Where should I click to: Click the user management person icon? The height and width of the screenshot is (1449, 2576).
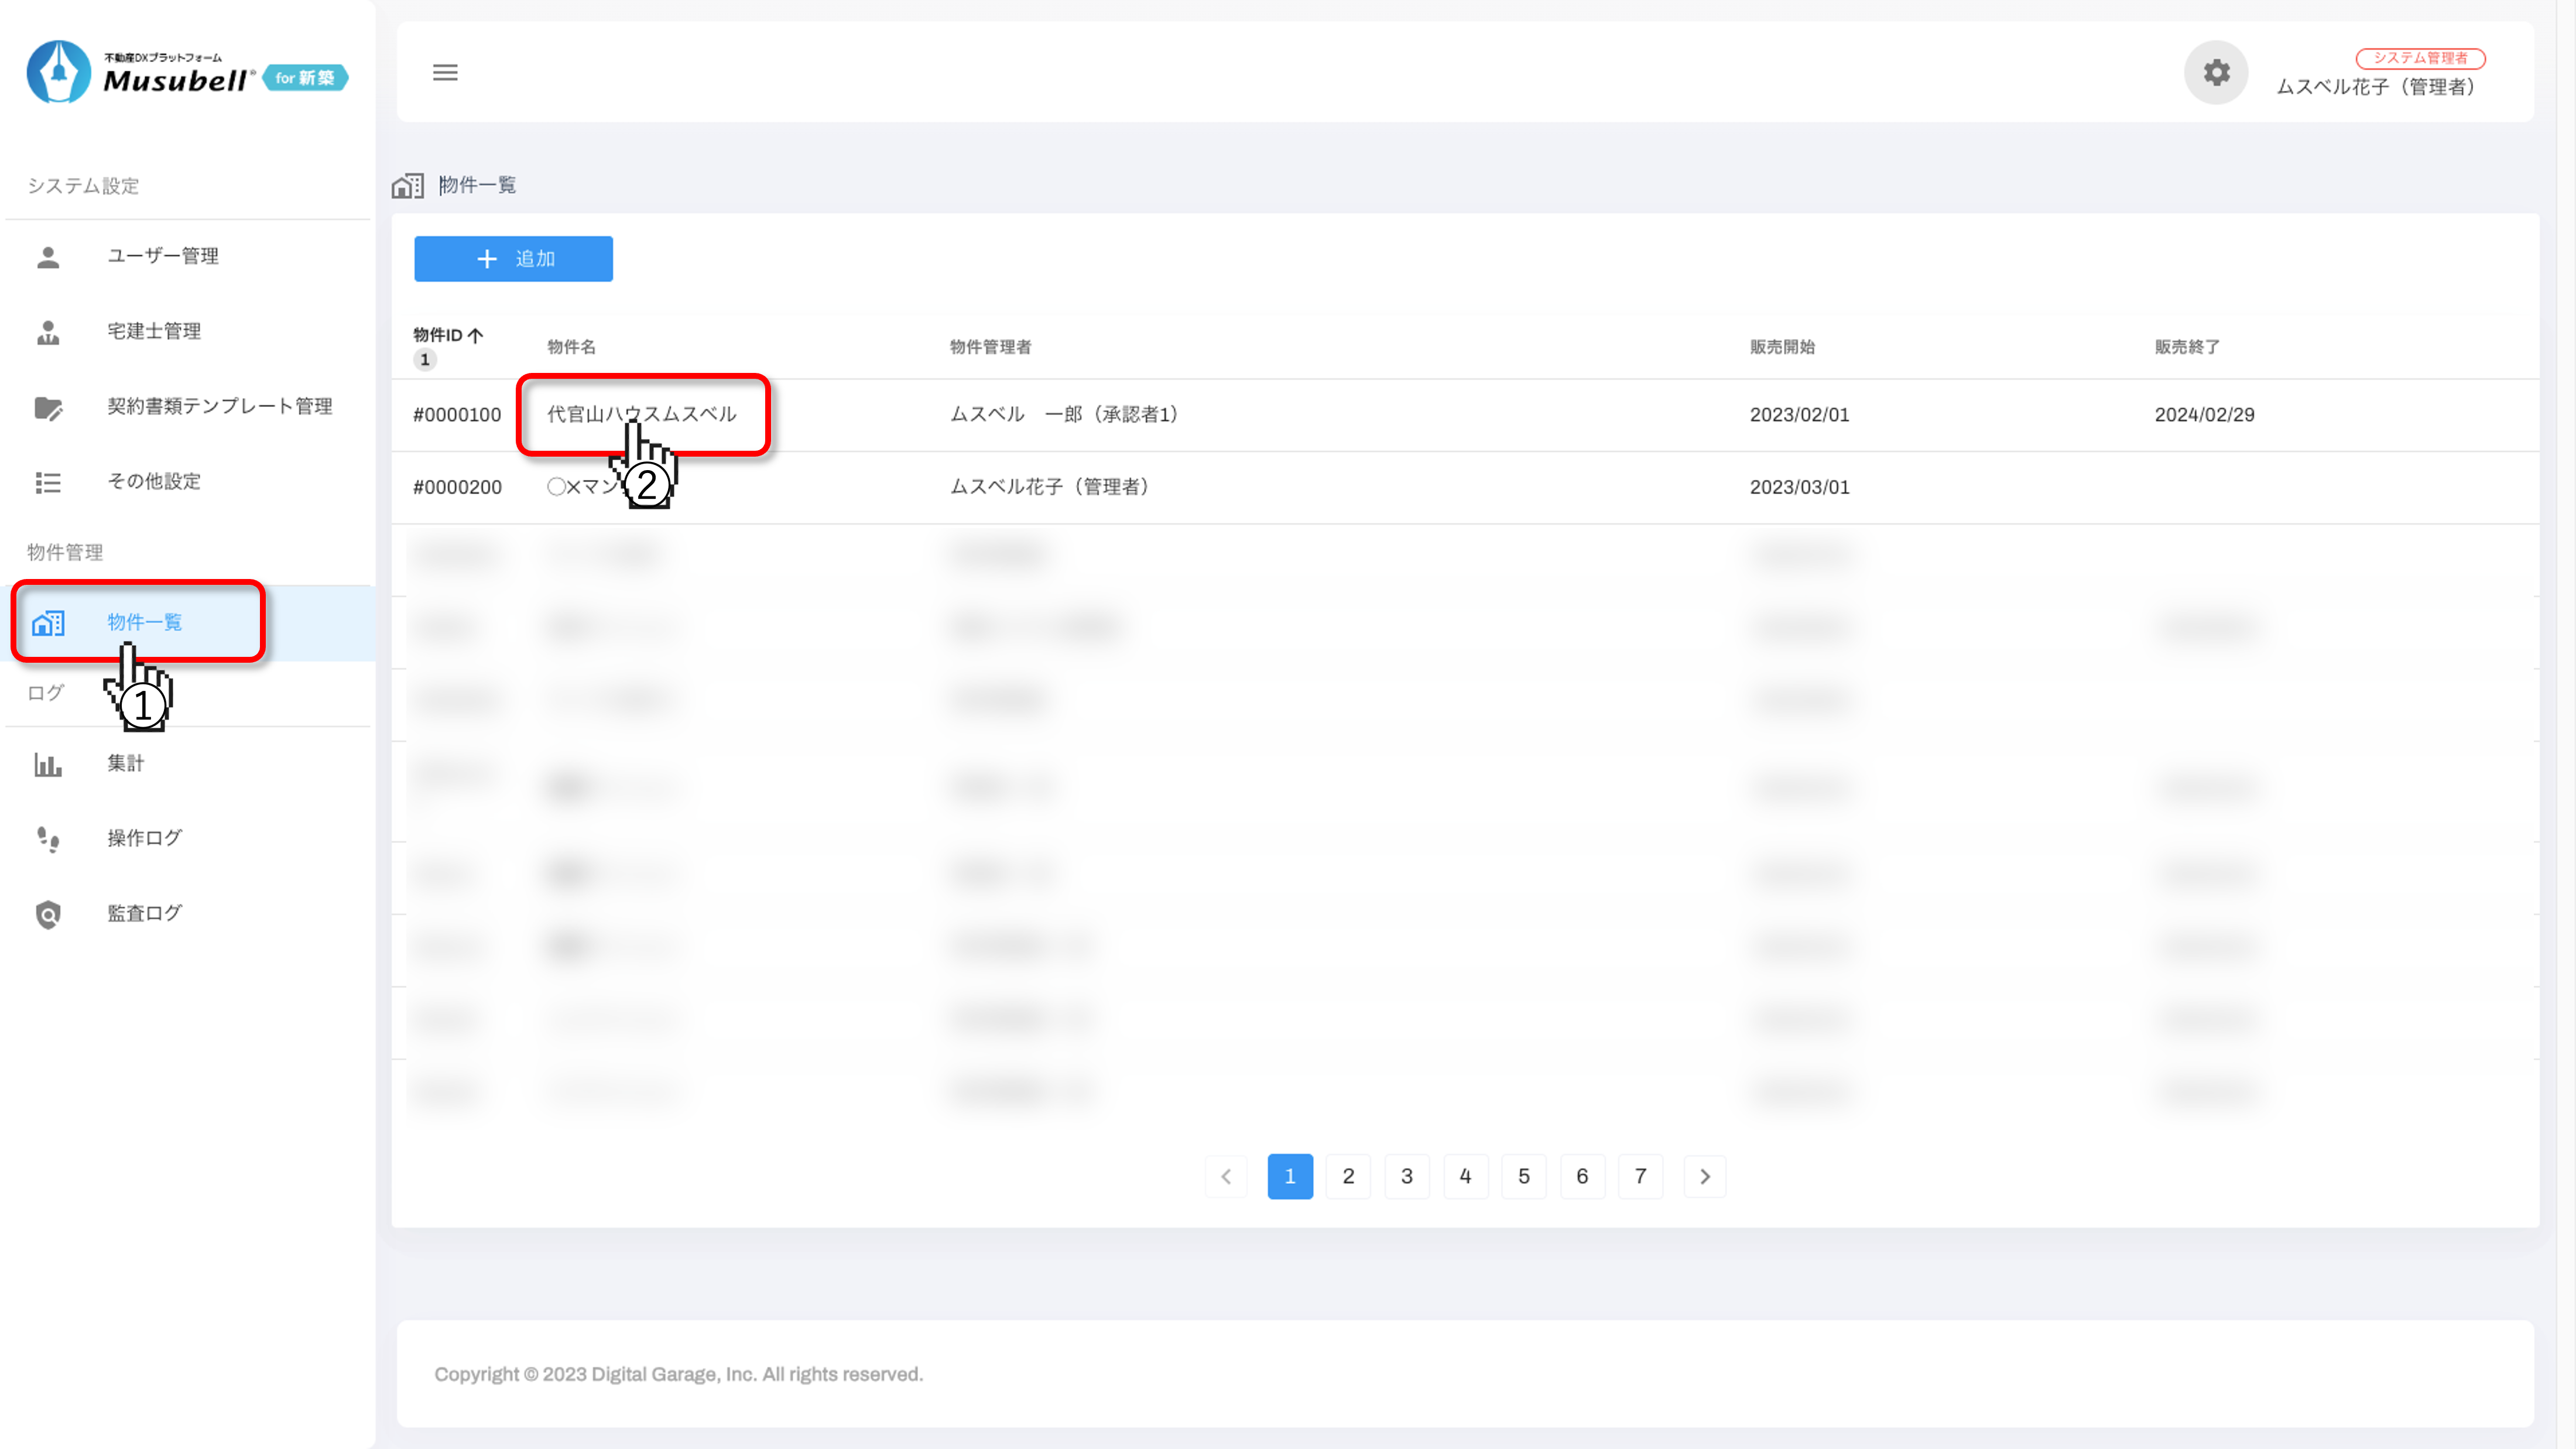pos(48,257)
